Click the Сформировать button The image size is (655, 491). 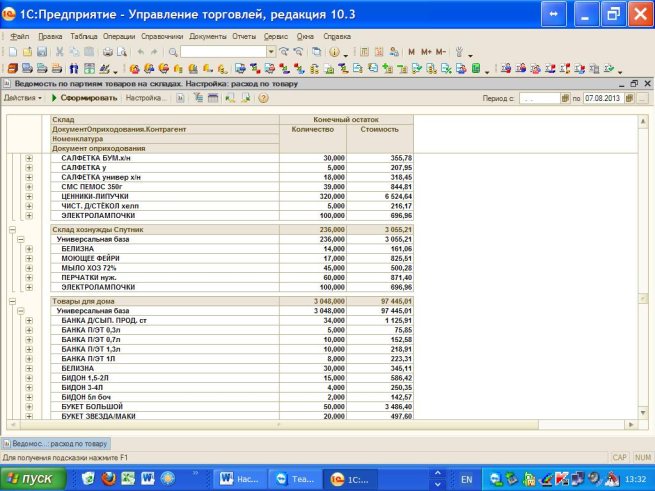click(x=84, y=98)
